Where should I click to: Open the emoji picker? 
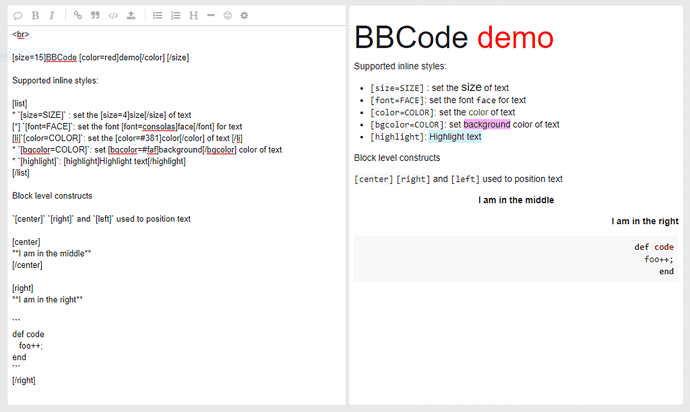(228, 15)
